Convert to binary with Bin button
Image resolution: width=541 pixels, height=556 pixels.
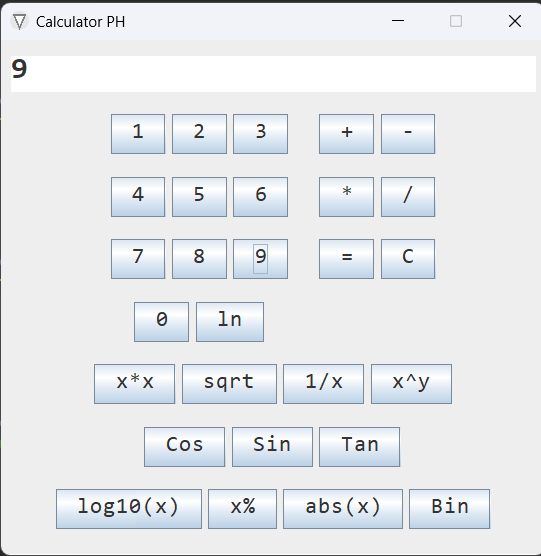[450, 509]
